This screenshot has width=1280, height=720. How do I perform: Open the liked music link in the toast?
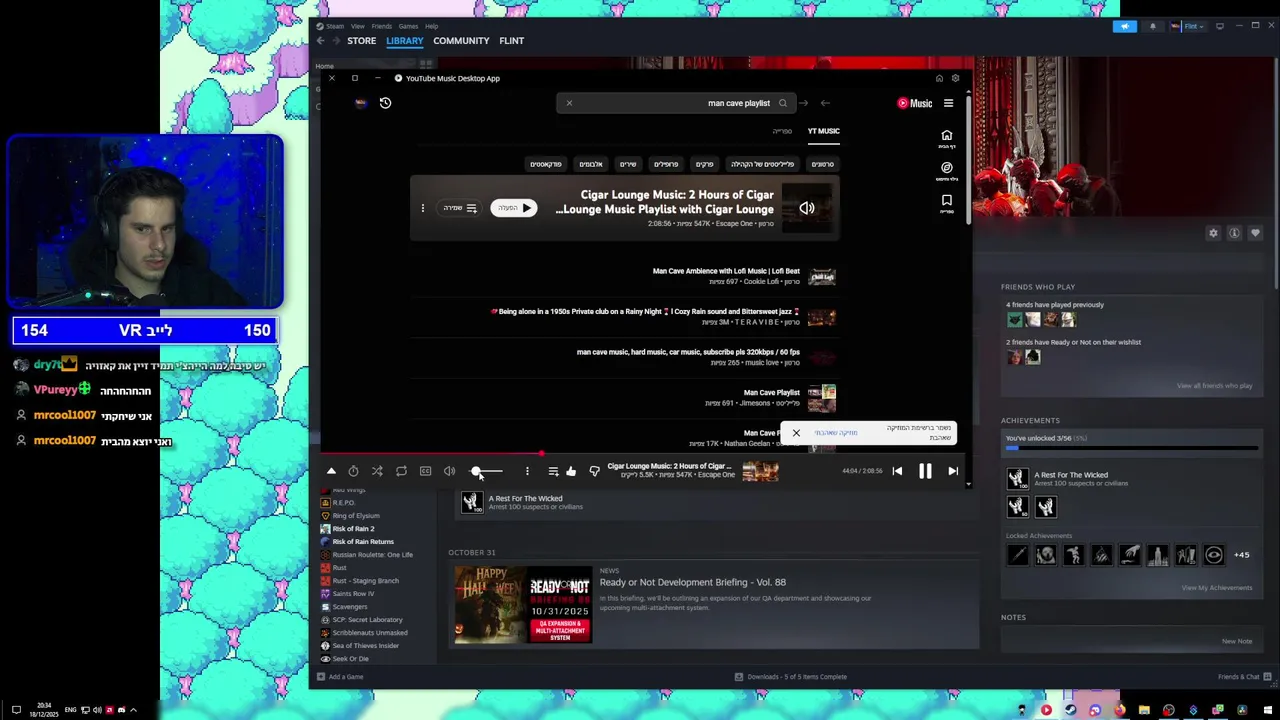[x=836, y=433]
